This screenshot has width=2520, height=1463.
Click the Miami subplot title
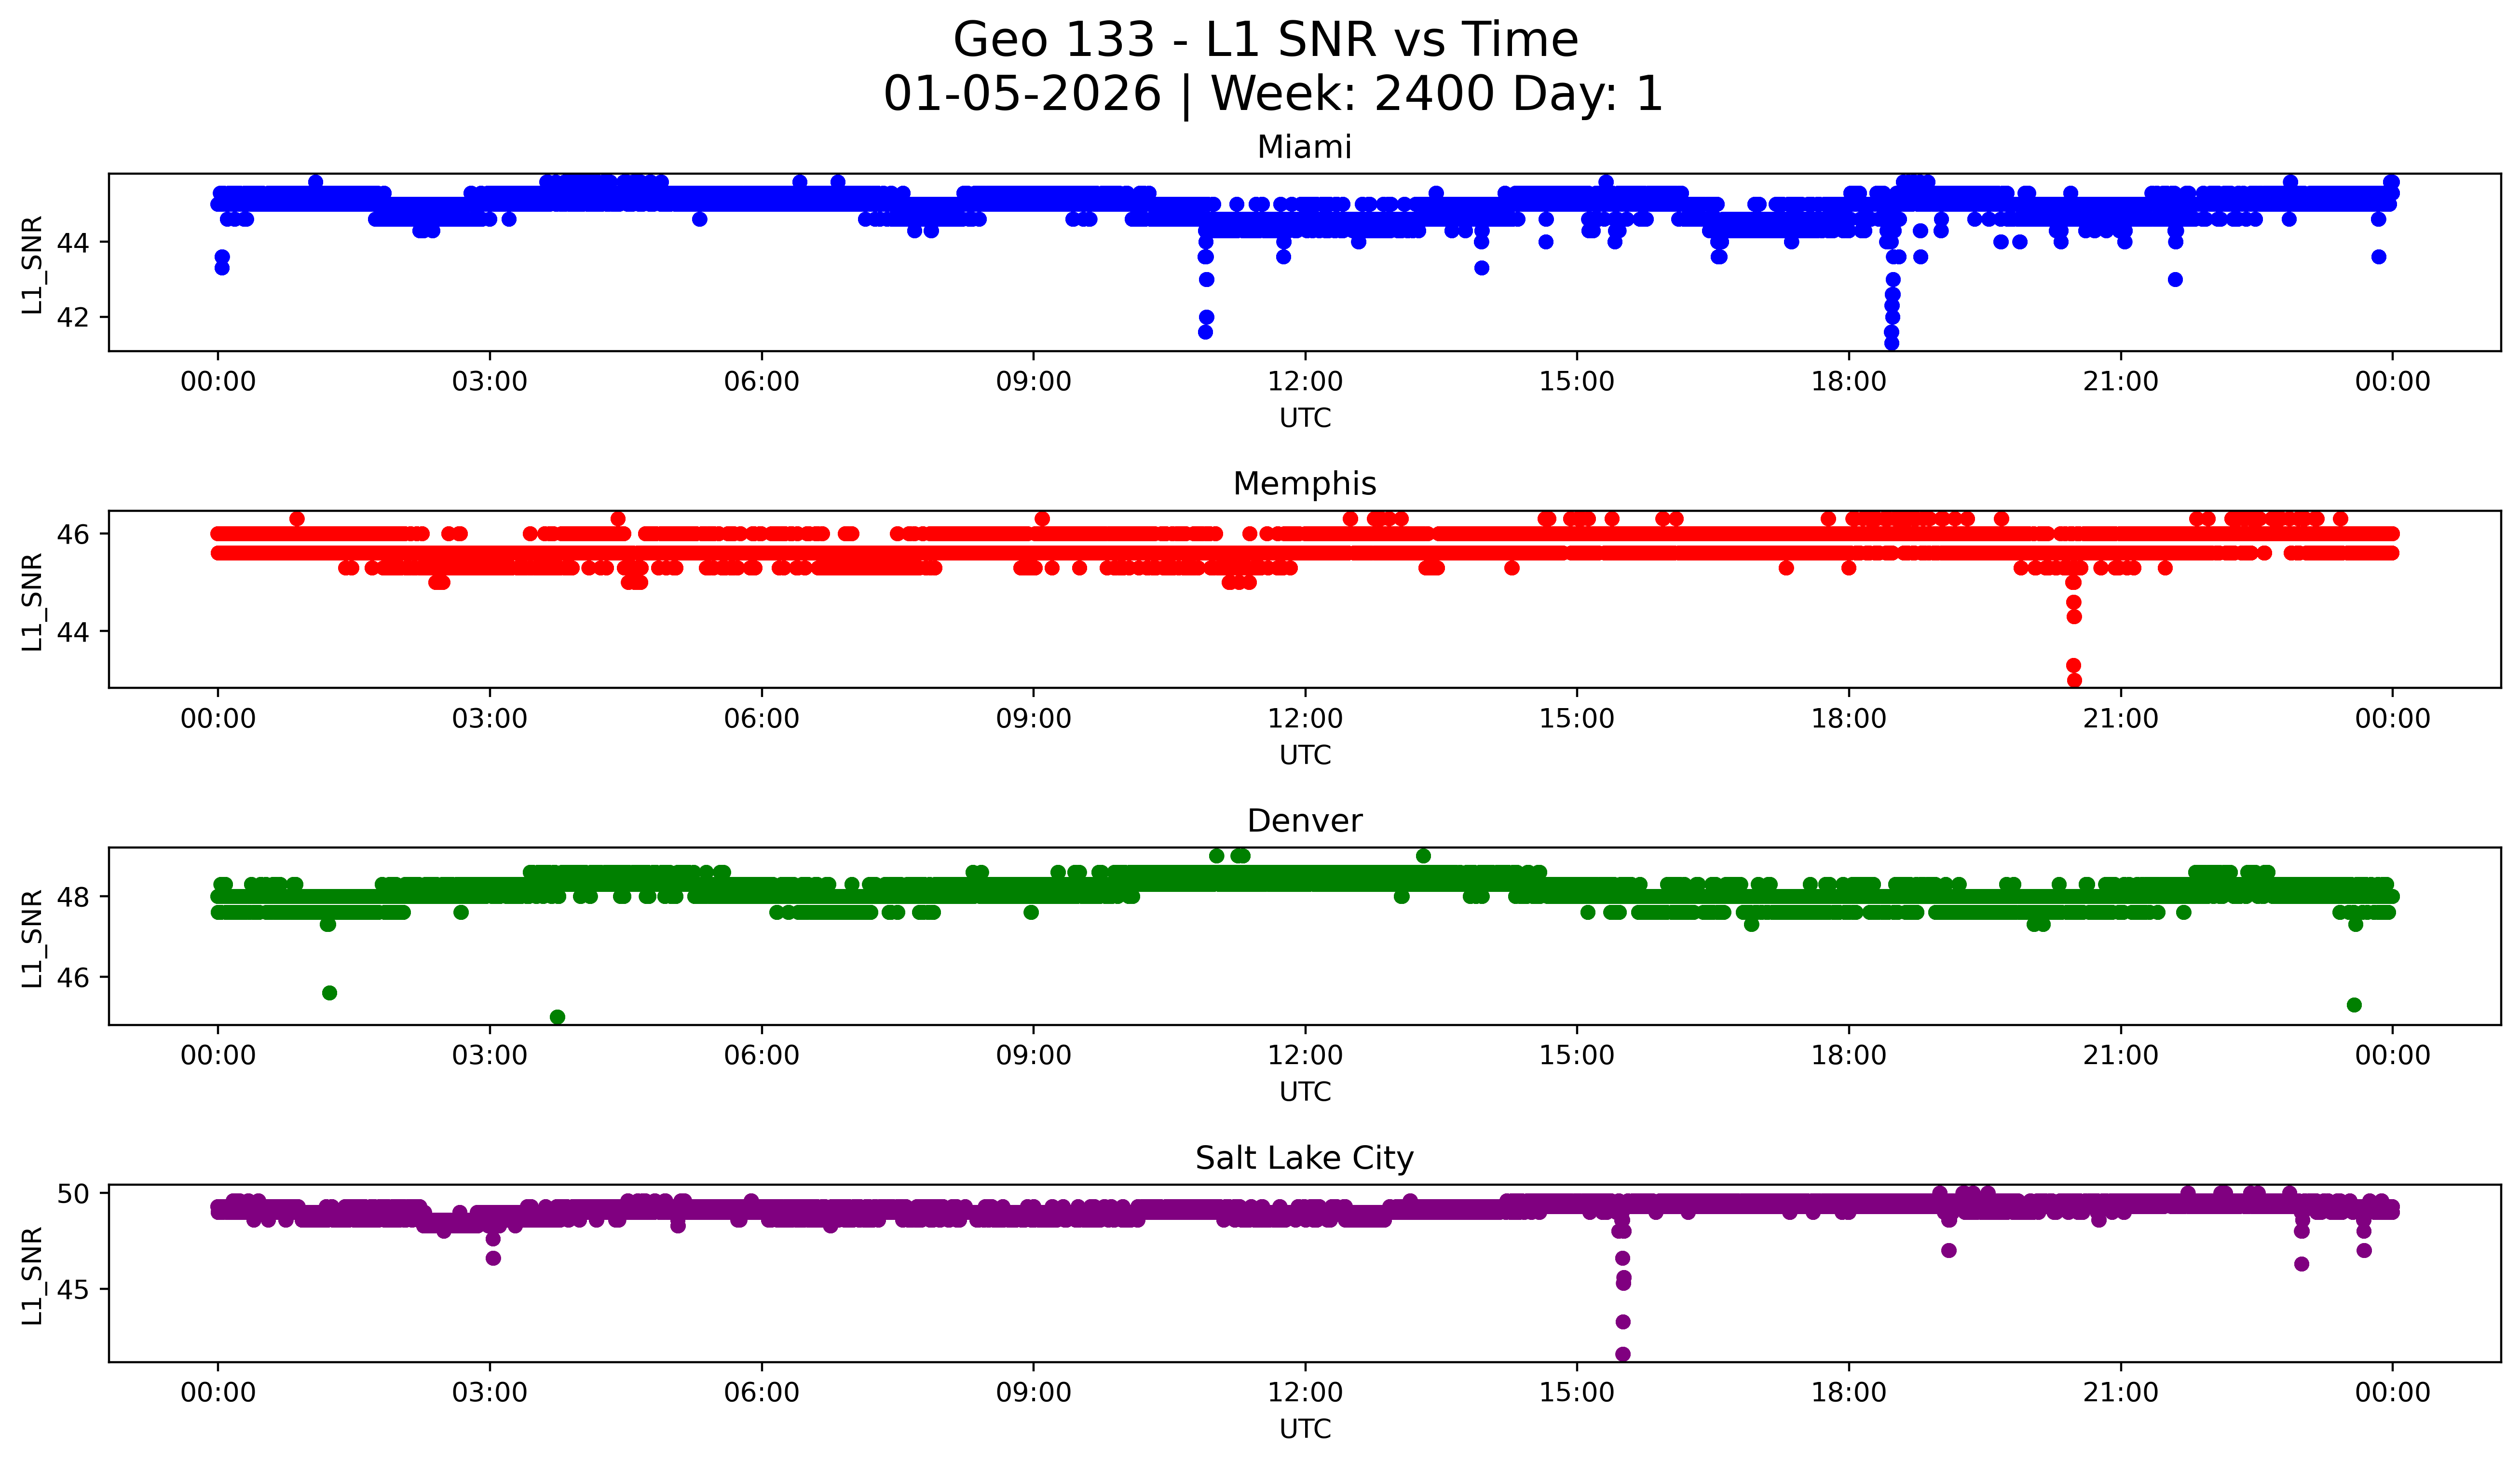1304,147
